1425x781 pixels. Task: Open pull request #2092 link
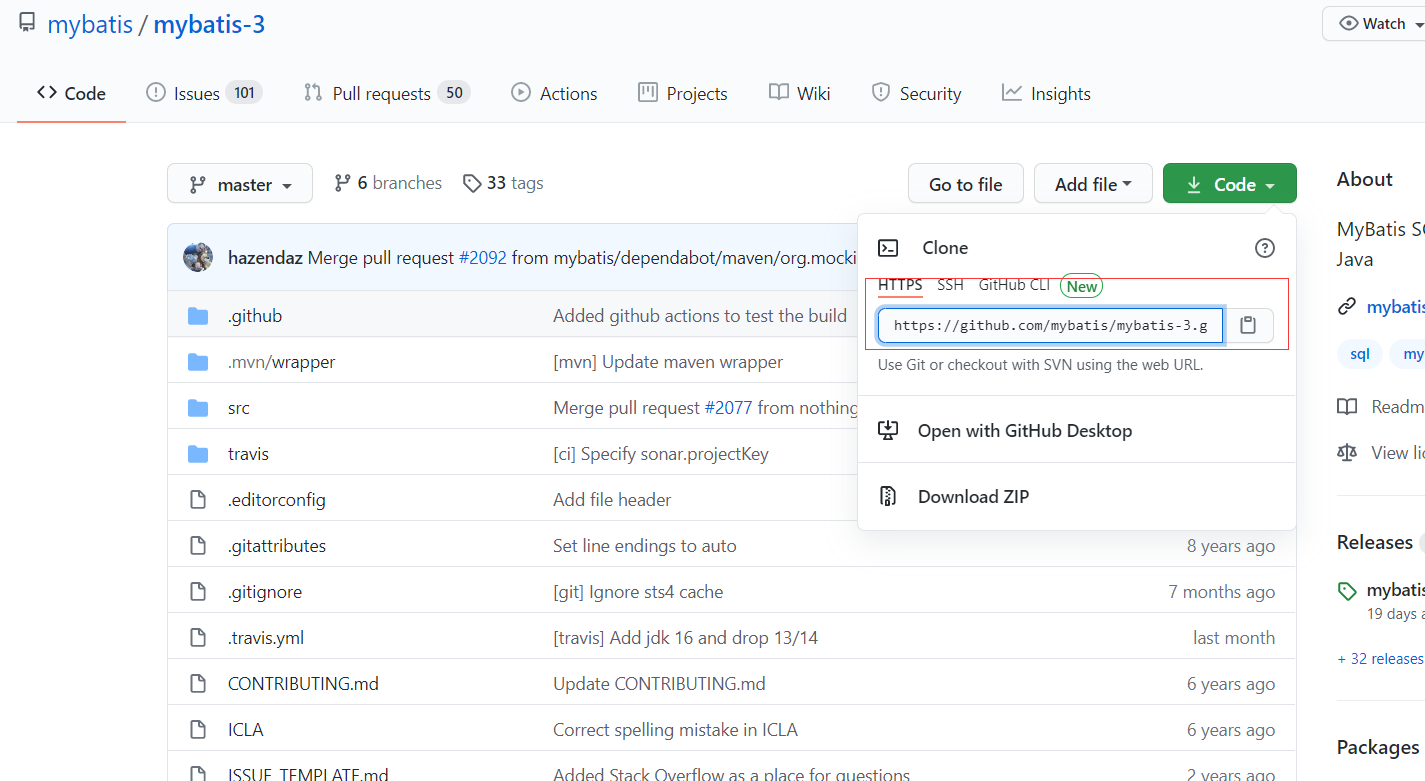(482, 258)
